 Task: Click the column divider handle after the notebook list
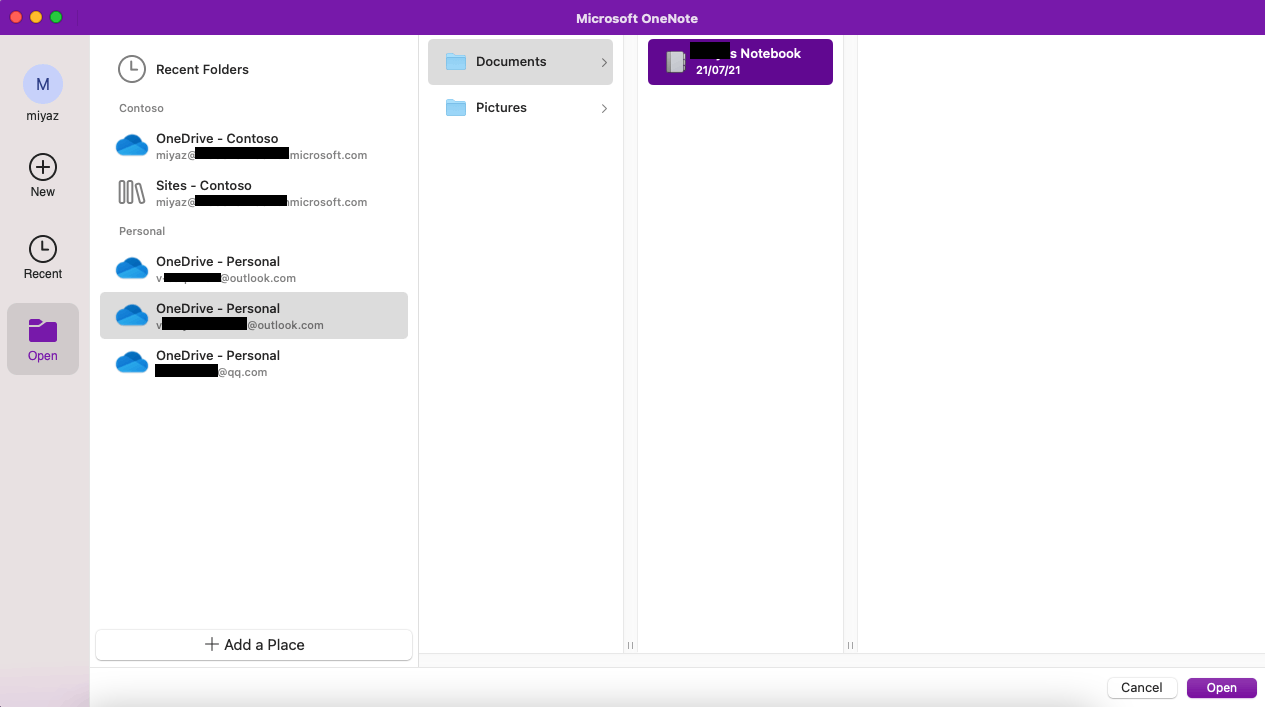click(850, 645)
